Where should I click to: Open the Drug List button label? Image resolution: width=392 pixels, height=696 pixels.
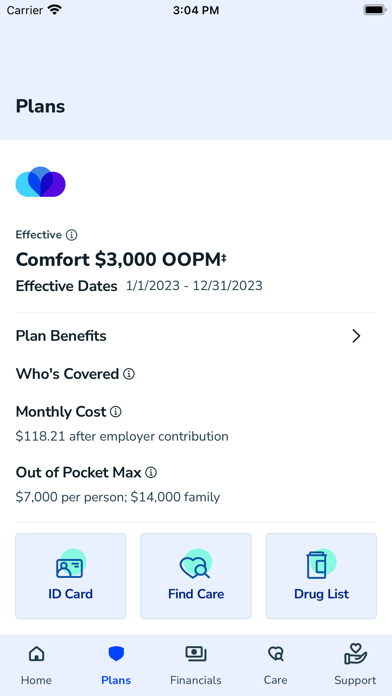tap(321, 594)
